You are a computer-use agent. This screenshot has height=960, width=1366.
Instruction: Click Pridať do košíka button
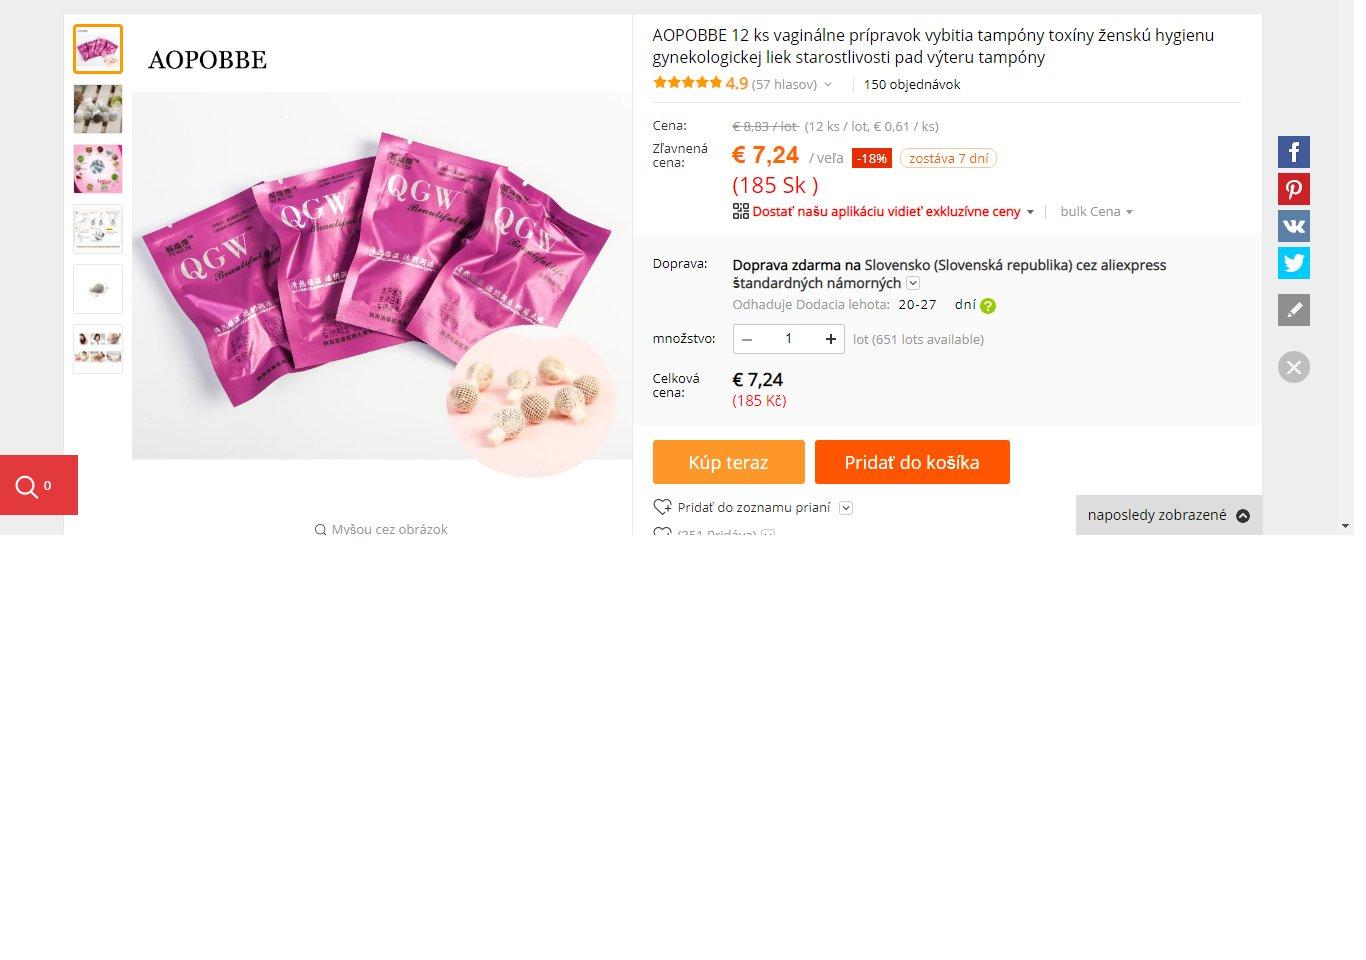pos(911,462)
